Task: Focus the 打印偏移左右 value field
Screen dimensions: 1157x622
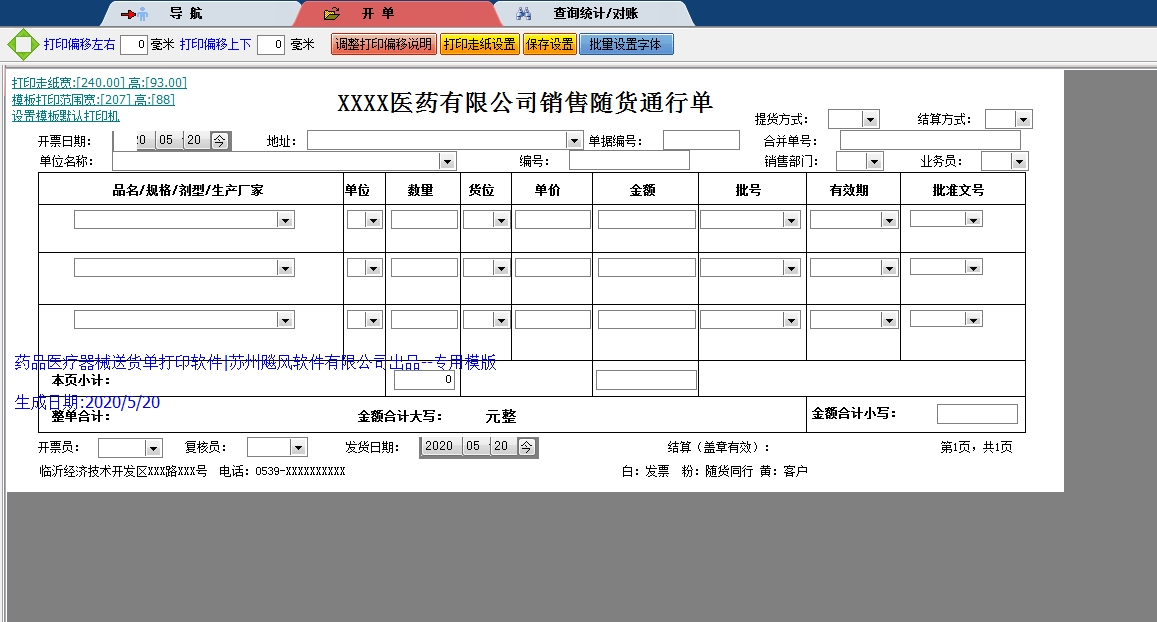Action: pyautogui.click(x=134, y=45)
